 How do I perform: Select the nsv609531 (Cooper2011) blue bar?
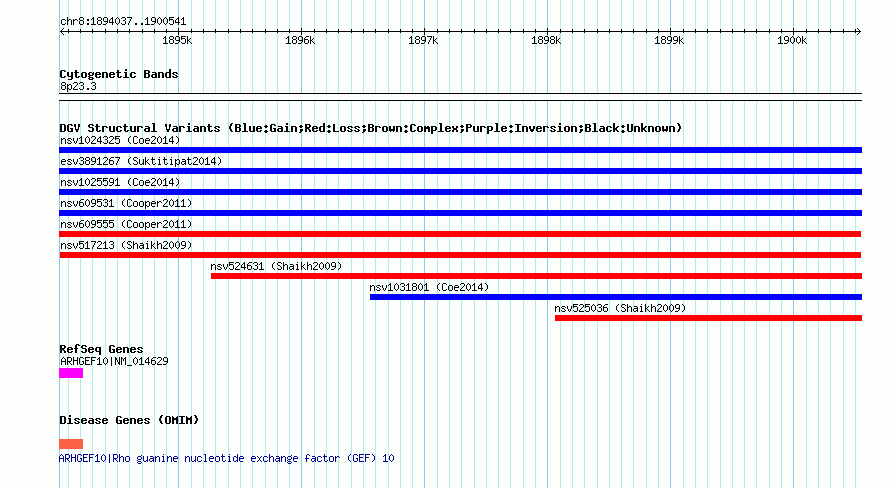[460, 213]
